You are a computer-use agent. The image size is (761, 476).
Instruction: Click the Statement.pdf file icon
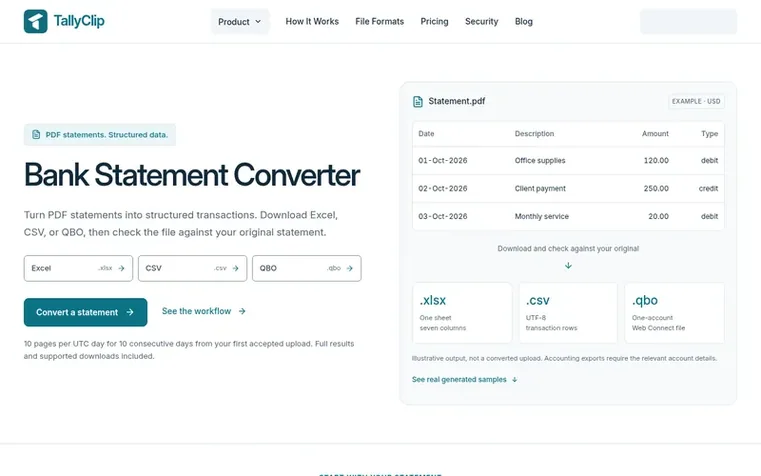point(418,101)
